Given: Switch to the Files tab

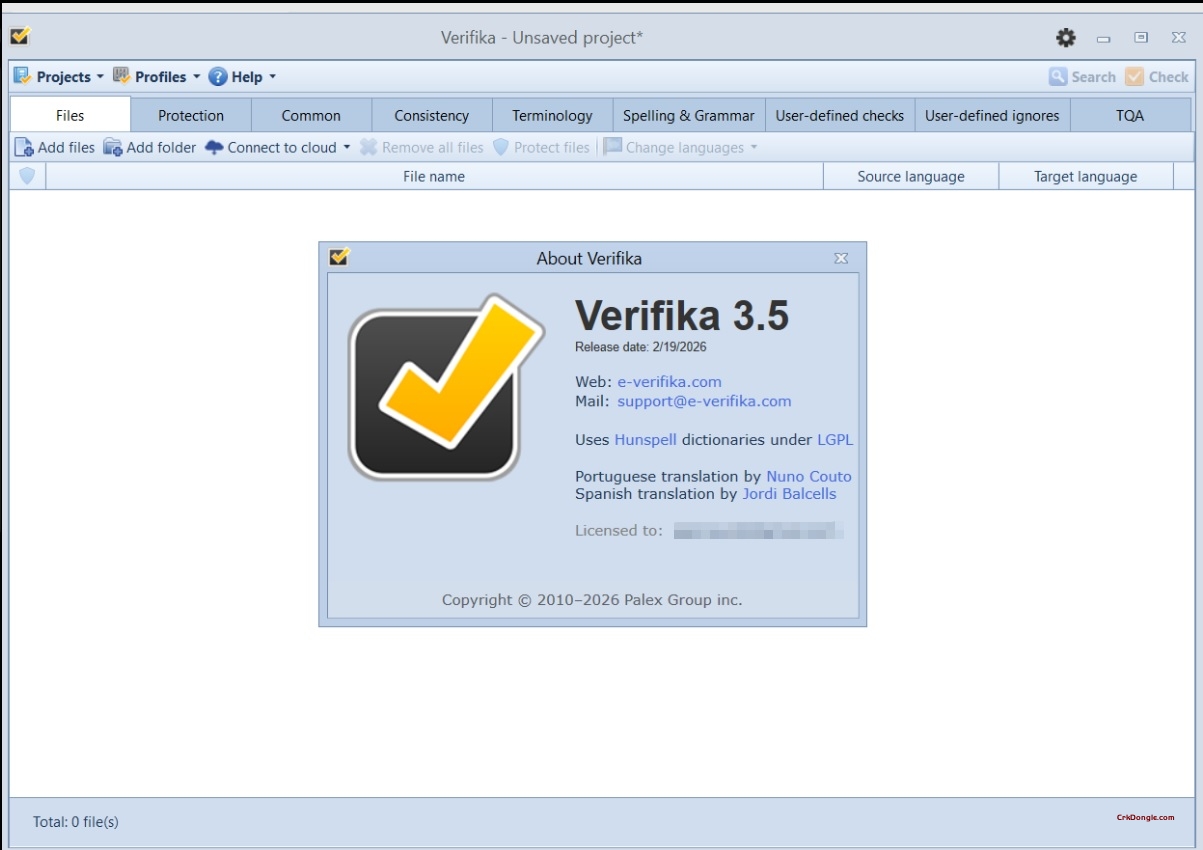Looking at the screenshot, I should click(x=70, y=115).
